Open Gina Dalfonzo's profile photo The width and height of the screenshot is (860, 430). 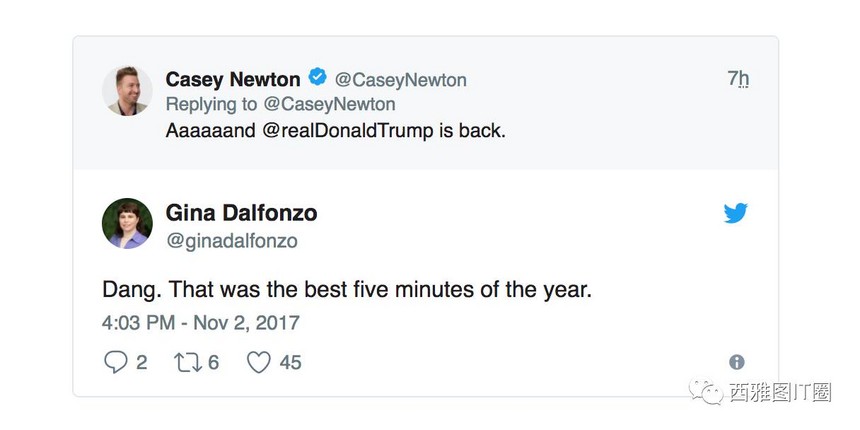[x=127, y=223]
